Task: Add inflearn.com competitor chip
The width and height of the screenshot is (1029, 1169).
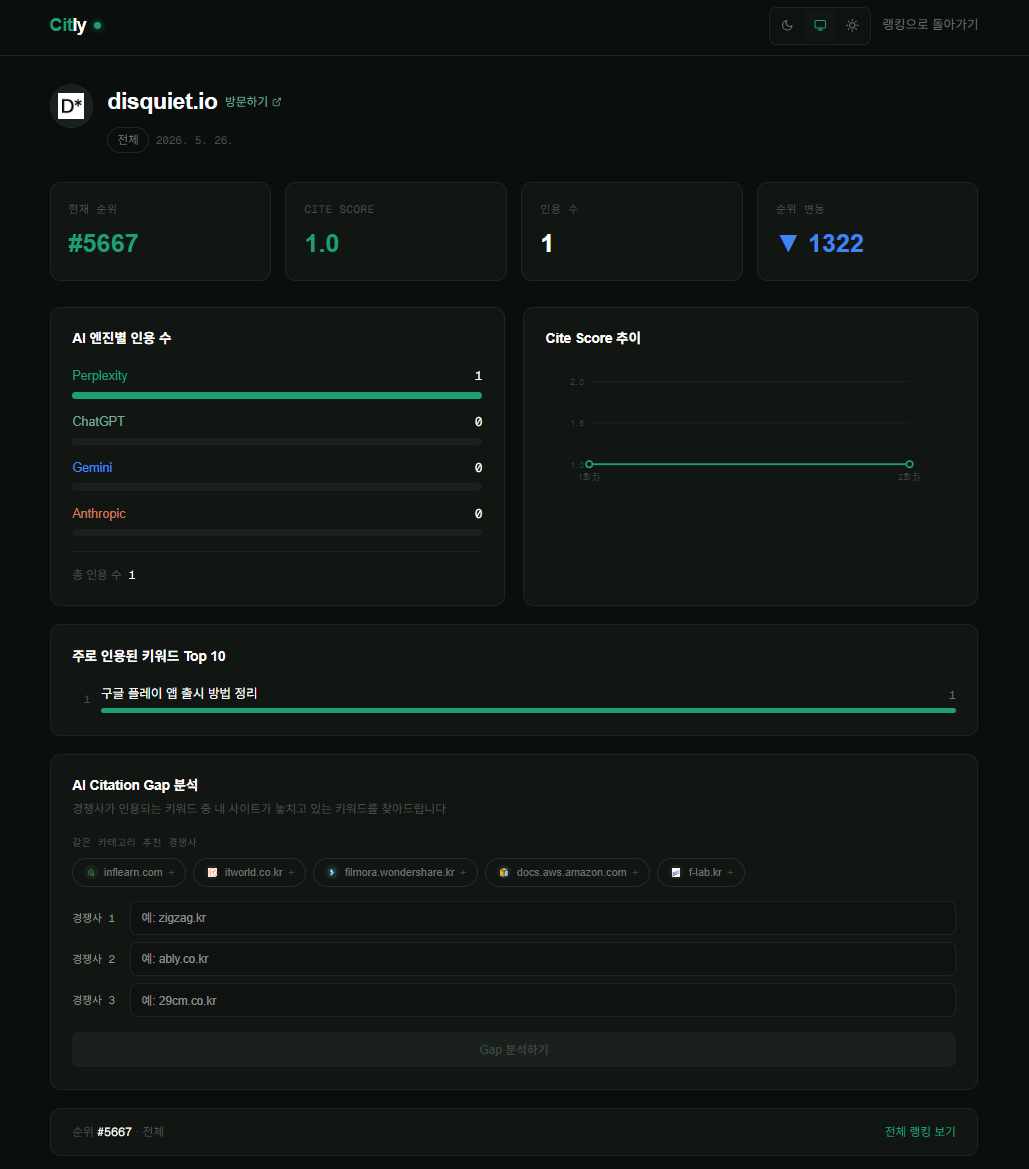Action: coord(129,872)
